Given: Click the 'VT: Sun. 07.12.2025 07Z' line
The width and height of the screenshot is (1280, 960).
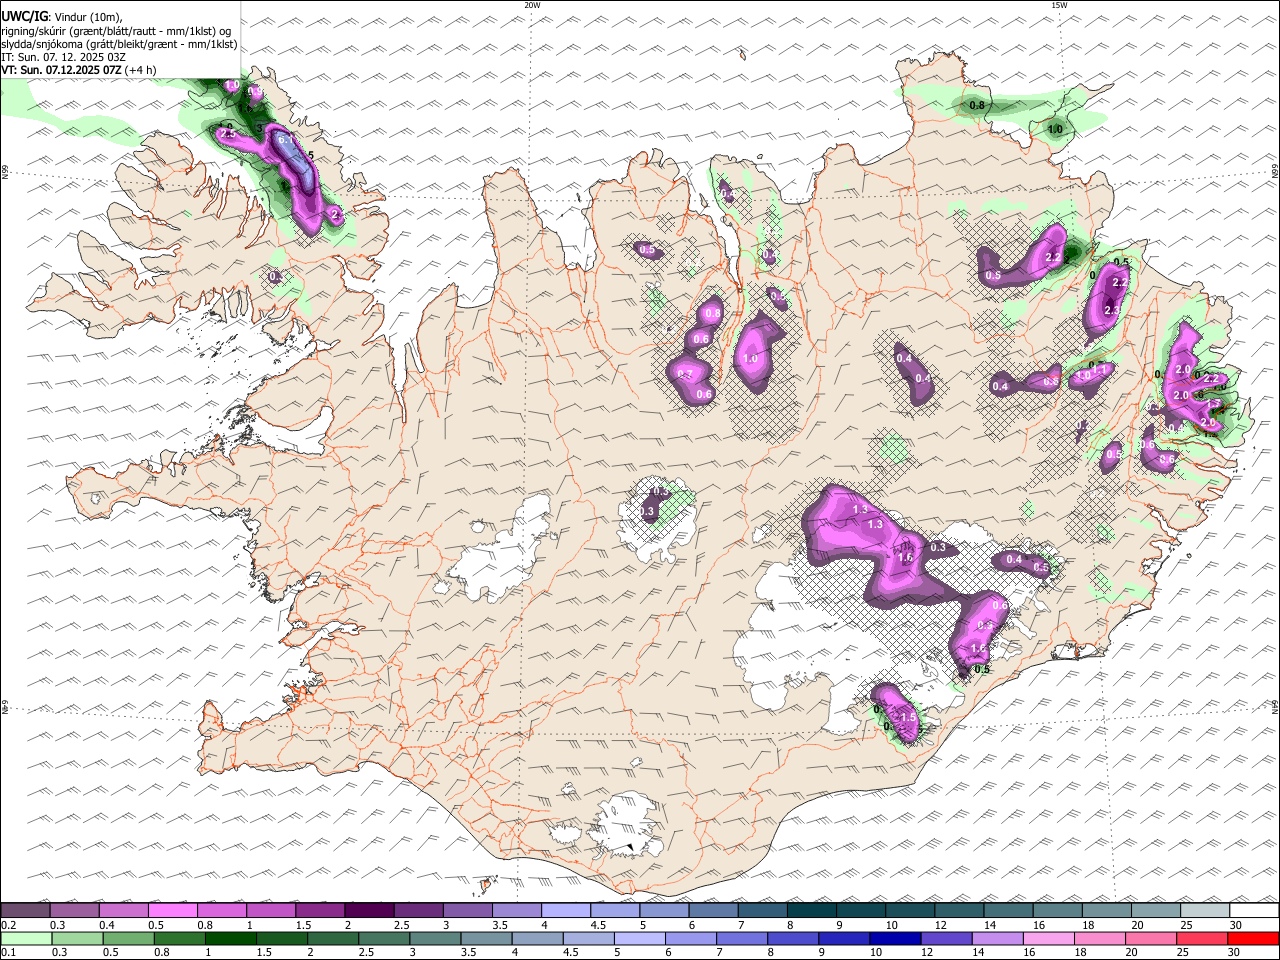Looking at the screenshot, I should coord(61,70).
